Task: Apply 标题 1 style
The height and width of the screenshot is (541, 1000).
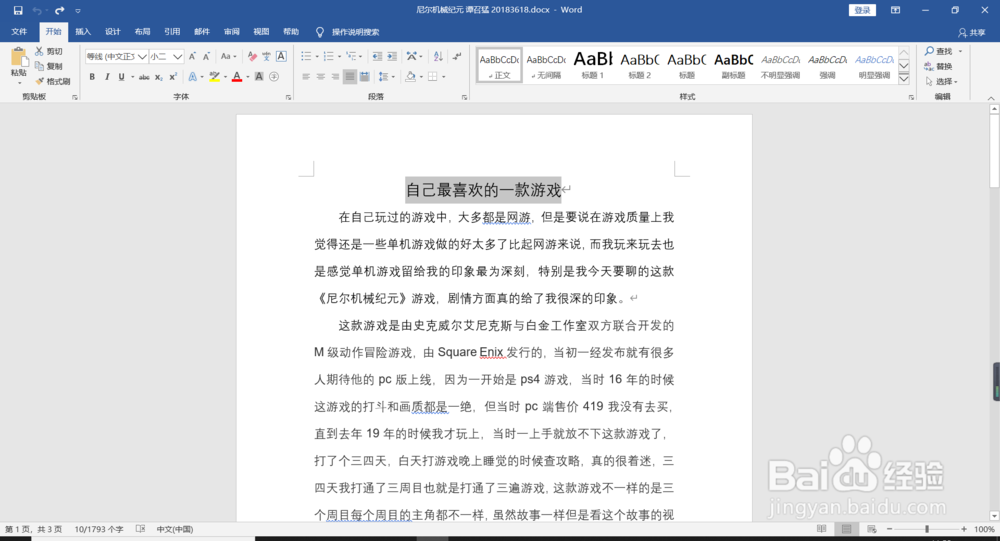Action: (592, 64)
